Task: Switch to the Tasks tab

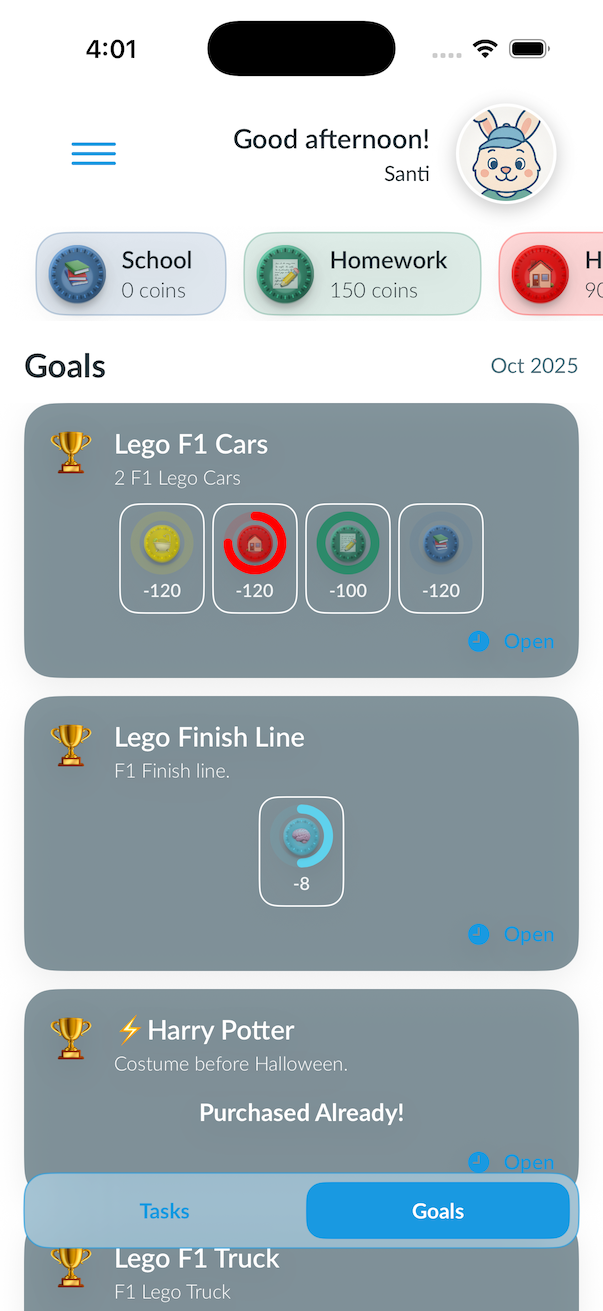Action: coord(165,1211)
